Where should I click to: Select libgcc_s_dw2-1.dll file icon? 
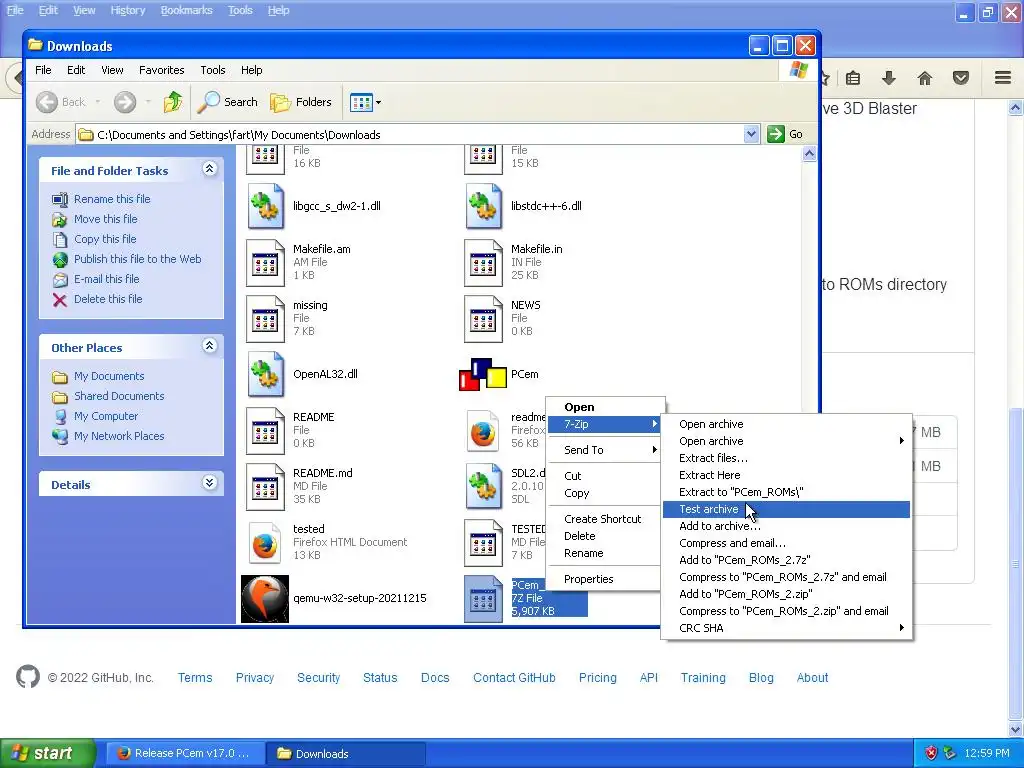click(x=266, y=206)
